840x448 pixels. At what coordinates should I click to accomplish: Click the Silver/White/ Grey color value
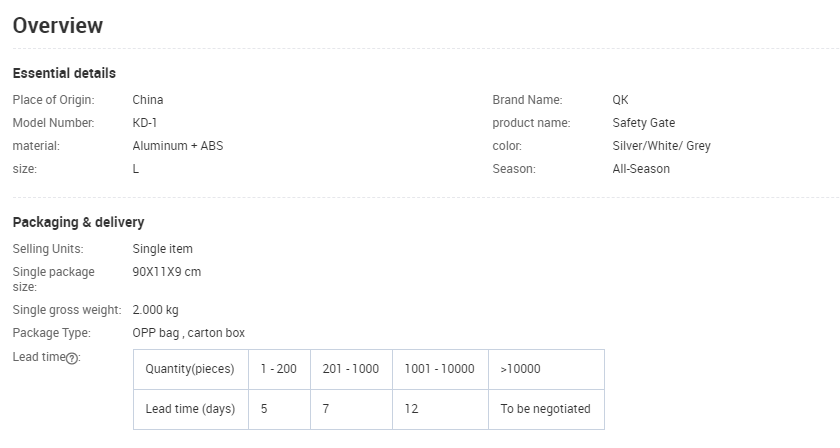(661, 146)
